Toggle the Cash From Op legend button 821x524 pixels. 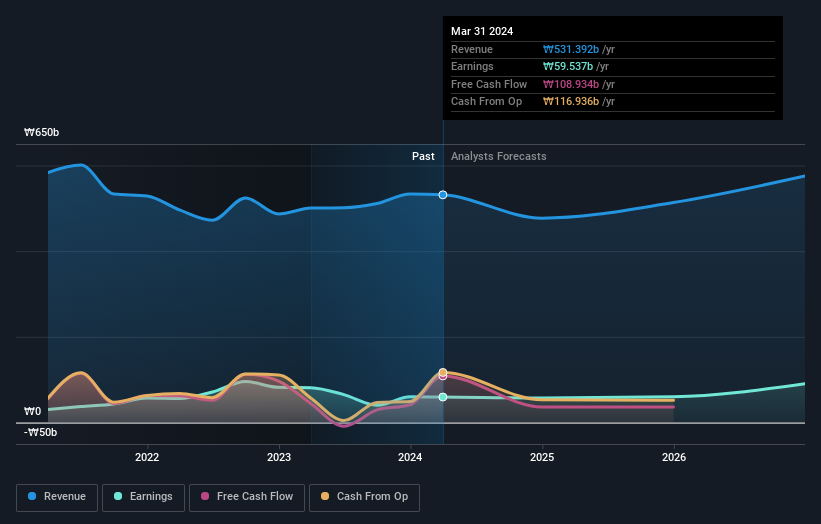pyautogui.click(x=364, y=497)
